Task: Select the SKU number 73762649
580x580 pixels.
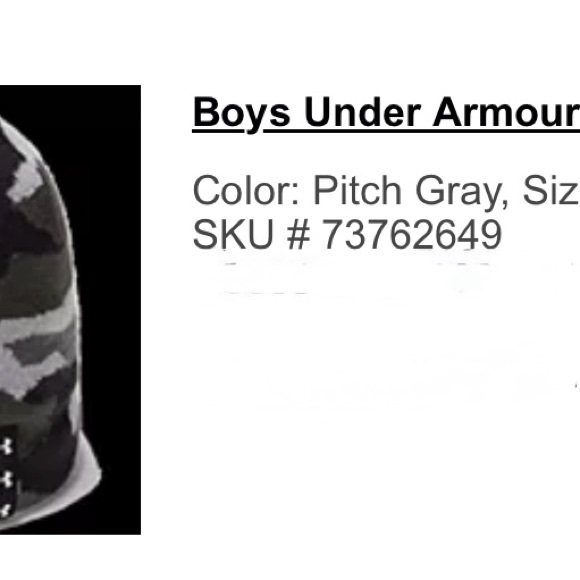Action: click(x=412, y=234)
